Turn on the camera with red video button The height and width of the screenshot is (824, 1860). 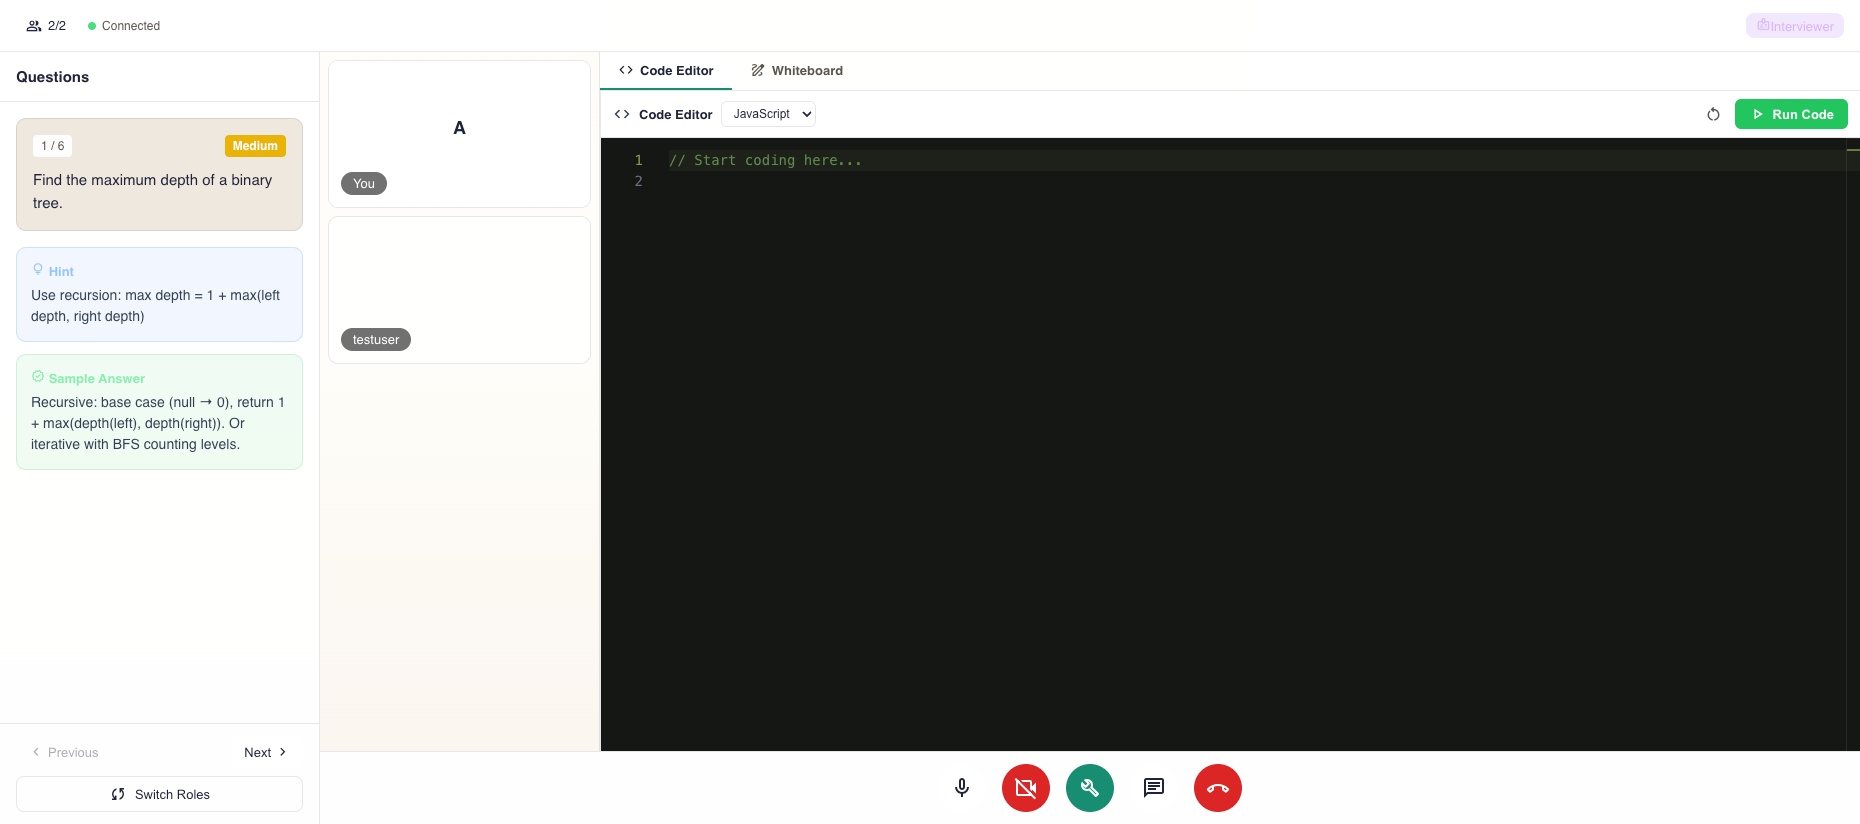point(1026,788)
